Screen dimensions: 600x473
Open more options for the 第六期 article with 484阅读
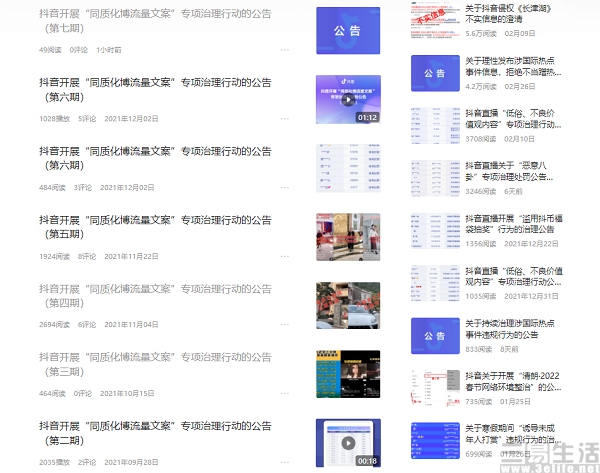coord(285,188)
